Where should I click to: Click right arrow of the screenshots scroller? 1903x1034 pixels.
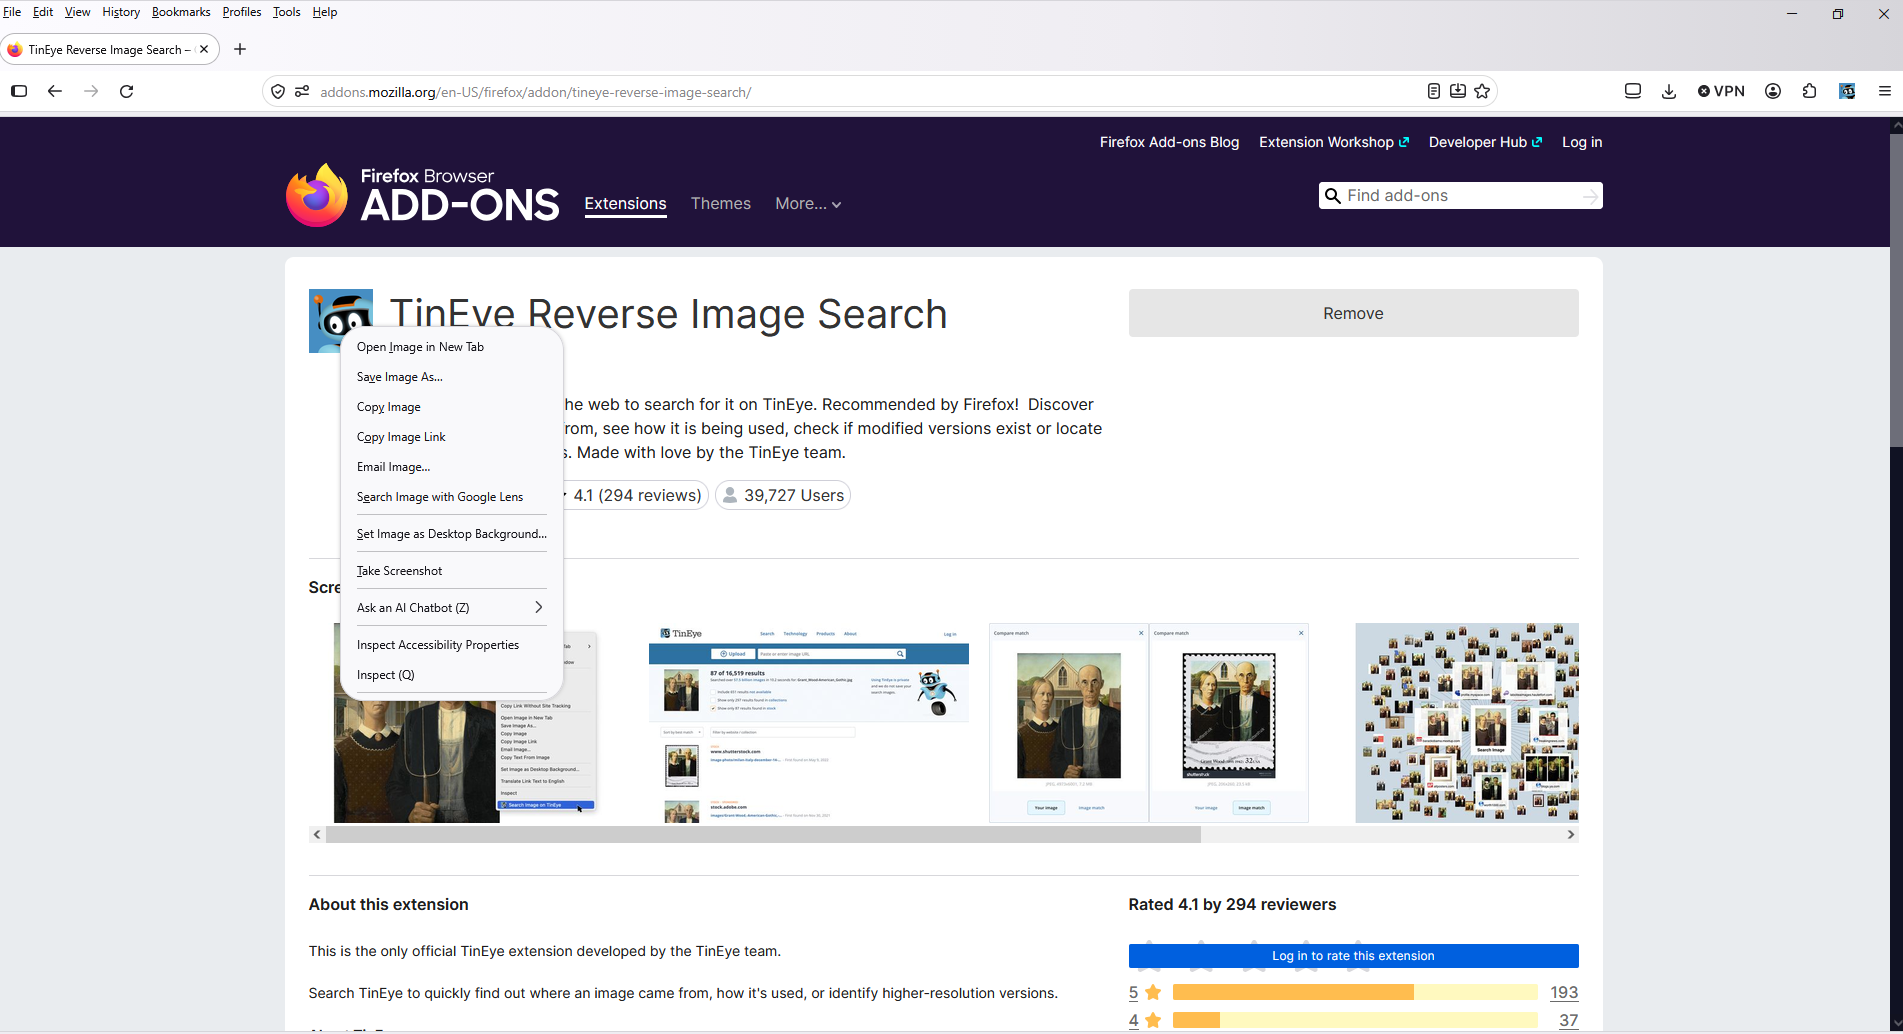(x=1571, y=834)
